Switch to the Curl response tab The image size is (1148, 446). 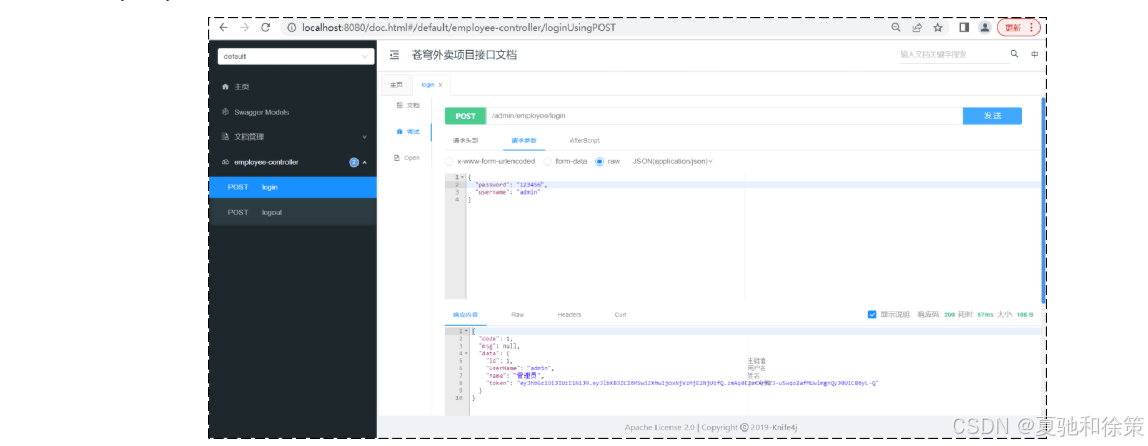point(620,314)
